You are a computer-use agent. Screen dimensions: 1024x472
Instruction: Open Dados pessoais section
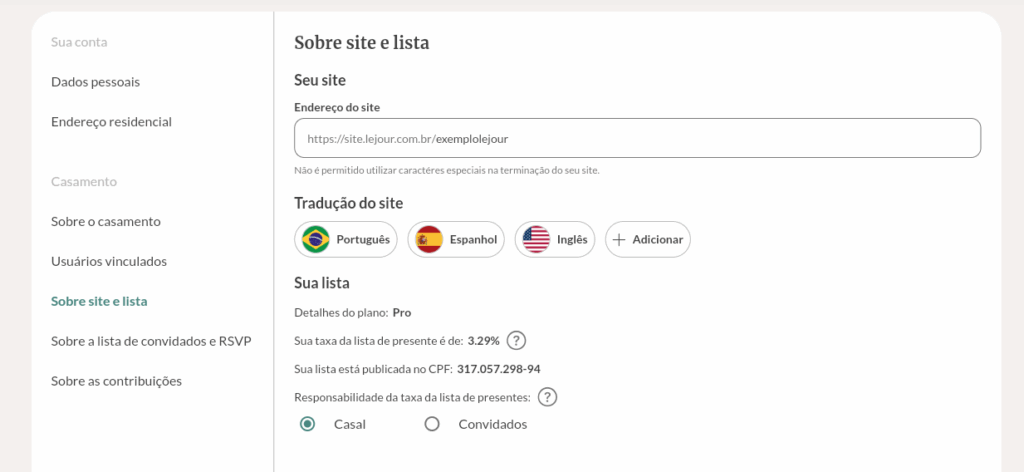click(95, 82)
